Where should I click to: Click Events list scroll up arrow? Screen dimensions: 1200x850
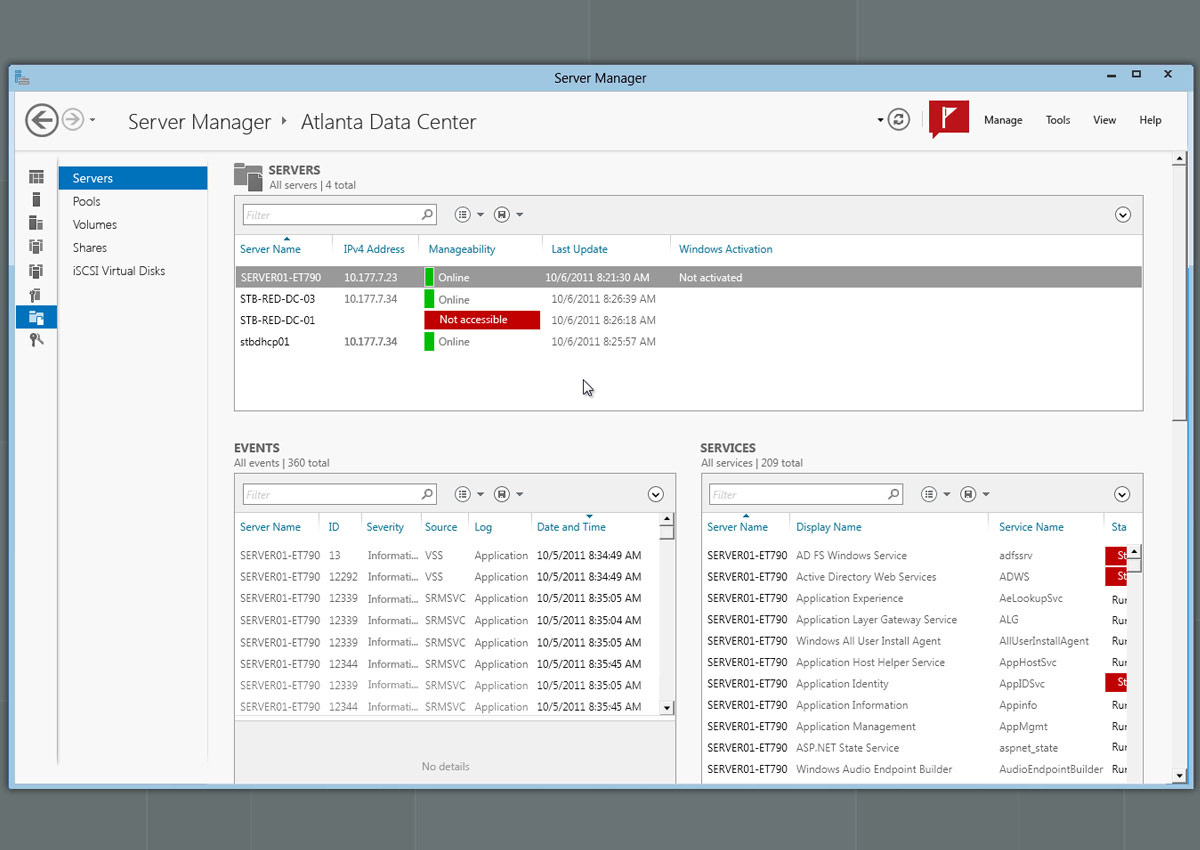pos(667,521)
